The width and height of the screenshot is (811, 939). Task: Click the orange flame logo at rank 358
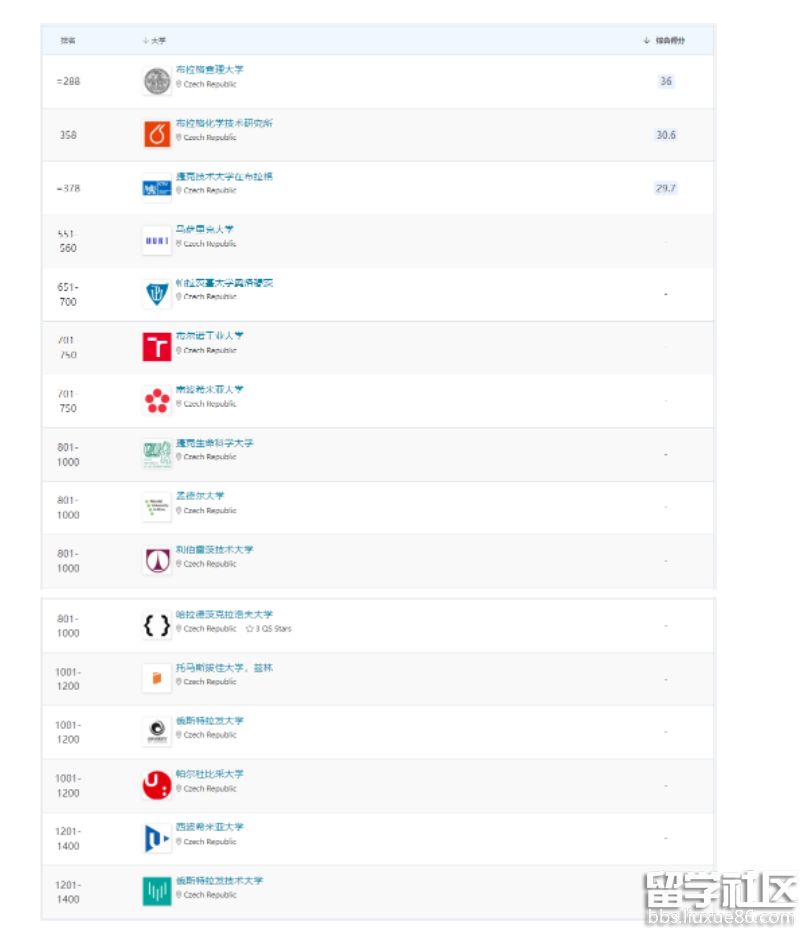point(157,135)
